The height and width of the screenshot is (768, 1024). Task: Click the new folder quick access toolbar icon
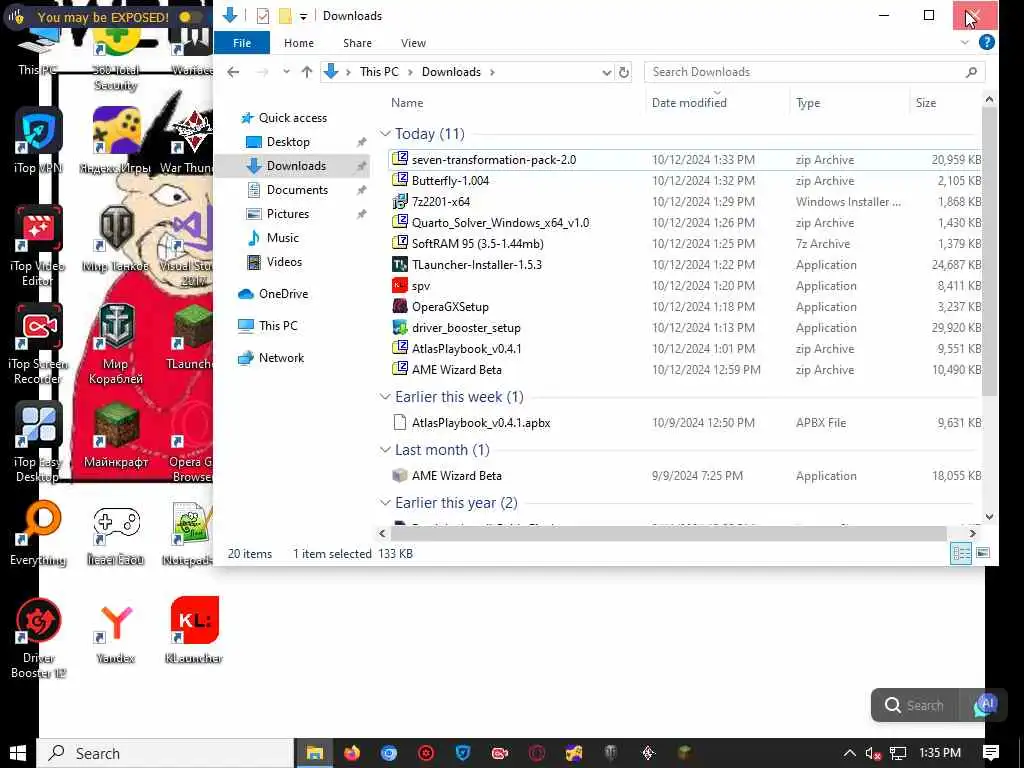tap(285, 16)
